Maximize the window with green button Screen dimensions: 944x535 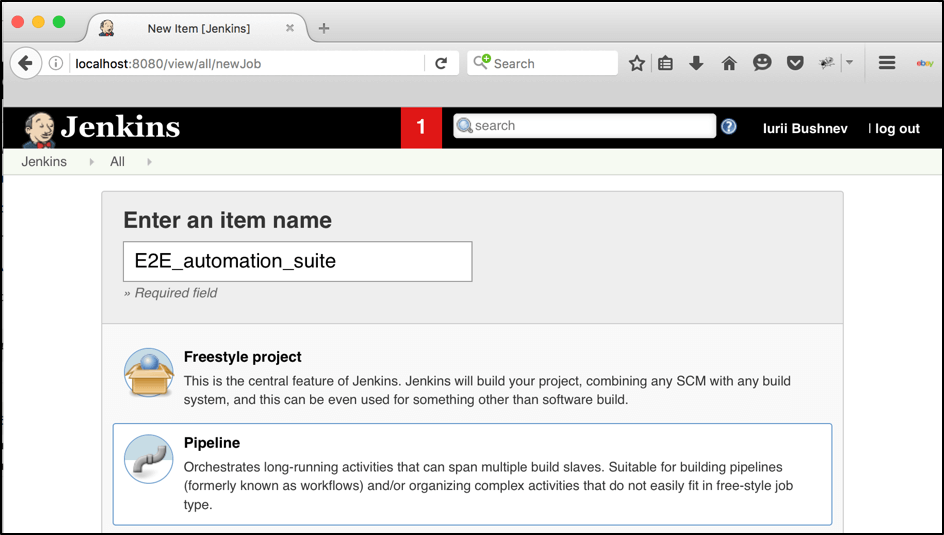coord(59,22)
